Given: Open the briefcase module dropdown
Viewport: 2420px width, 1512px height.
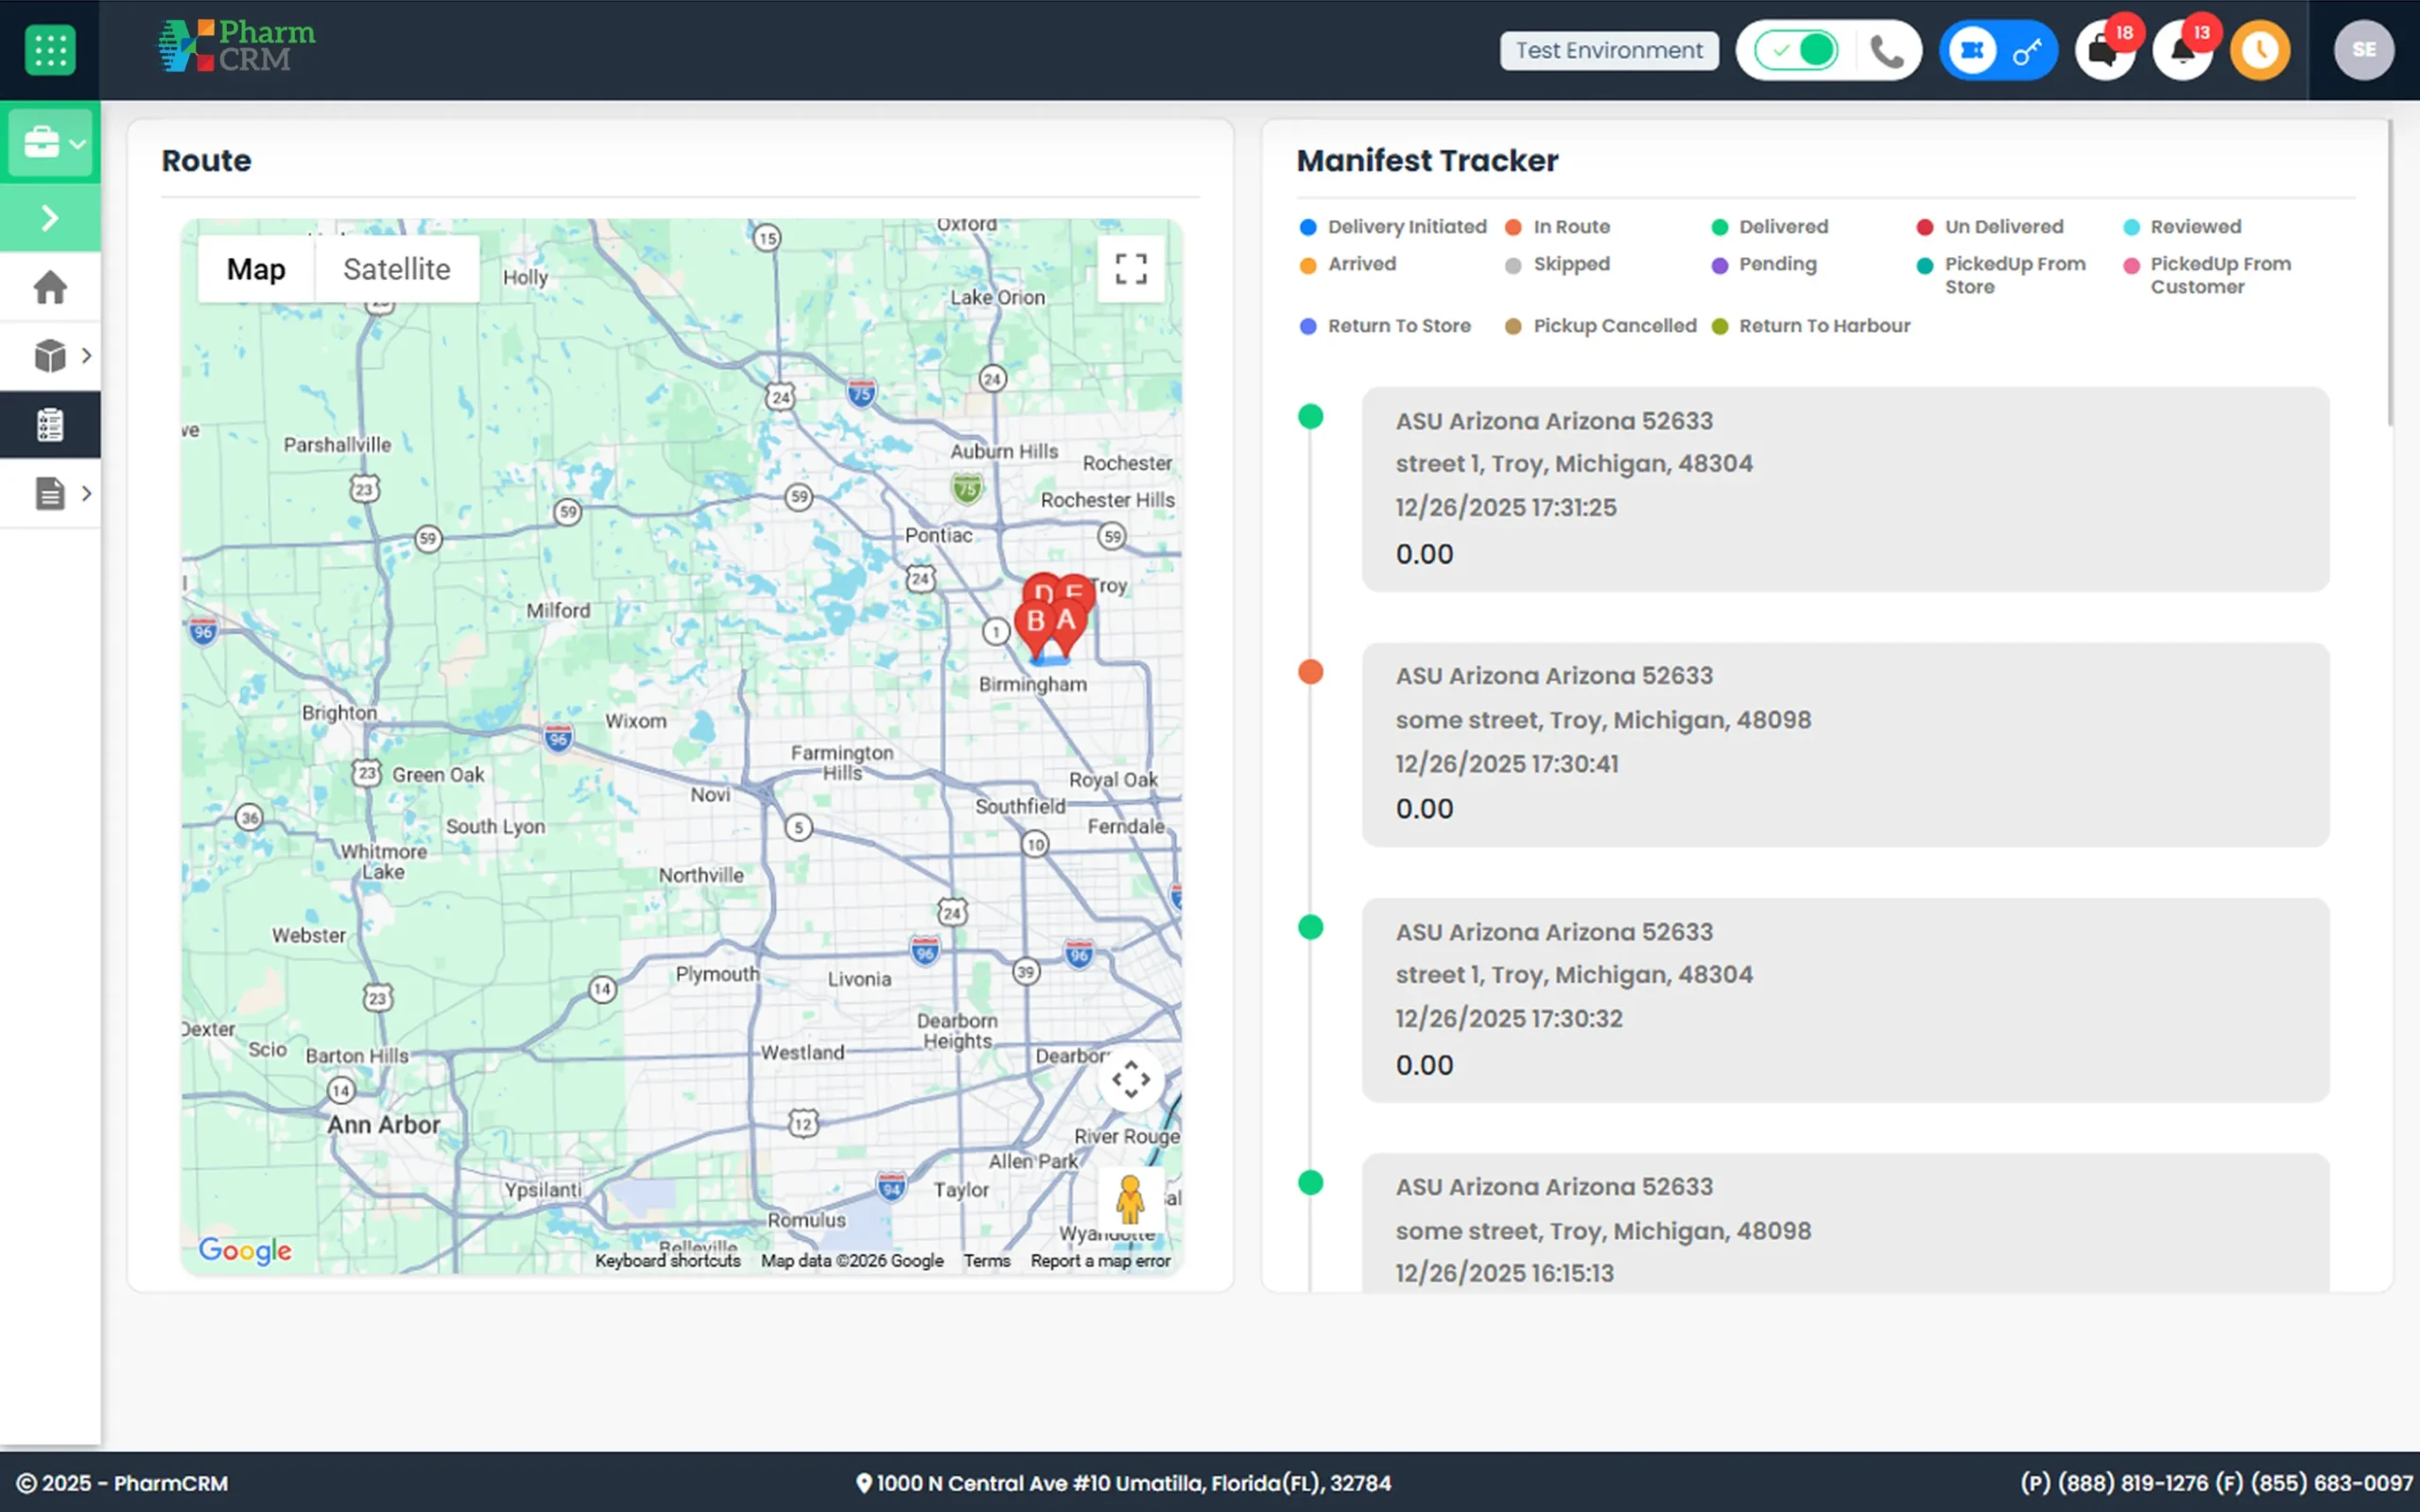Looking at the screenshot, I should click(51, 143).
